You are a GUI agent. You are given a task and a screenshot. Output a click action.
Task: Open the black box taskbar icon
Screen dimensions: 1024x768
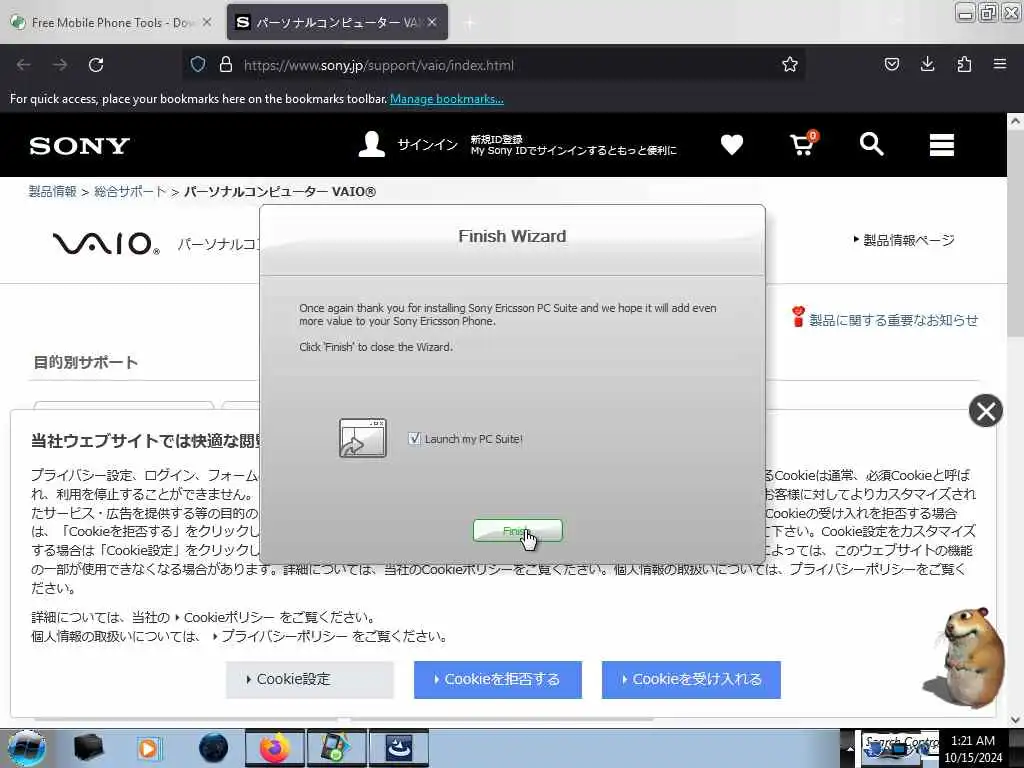tap(88, 748)
